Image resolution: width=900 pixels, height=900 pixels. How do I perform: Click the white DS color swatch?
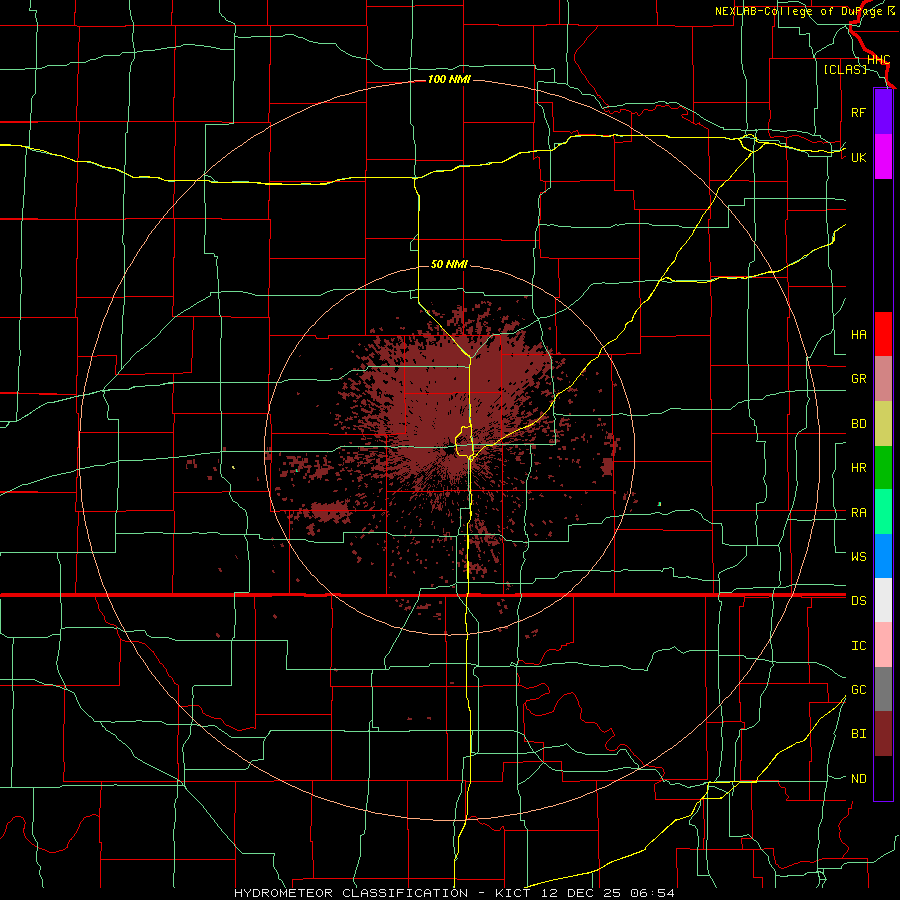[883, 600]
